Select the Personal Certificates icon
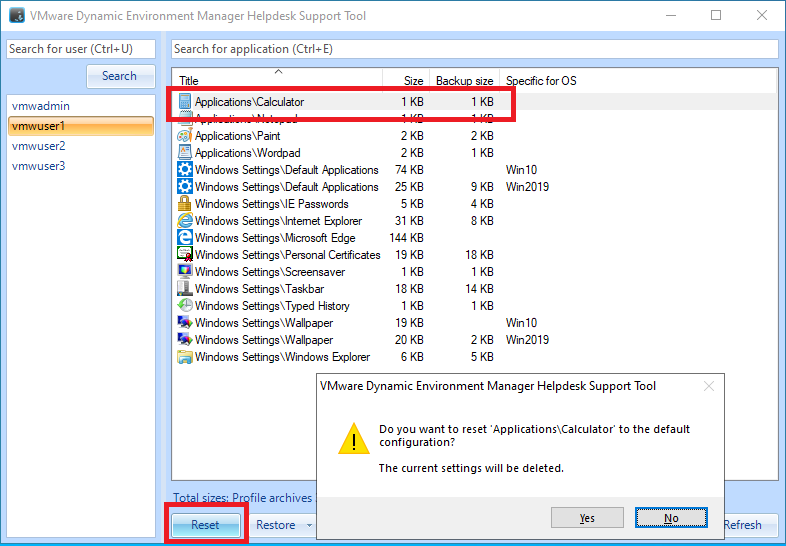786x546 pixels. click(185, 255)
